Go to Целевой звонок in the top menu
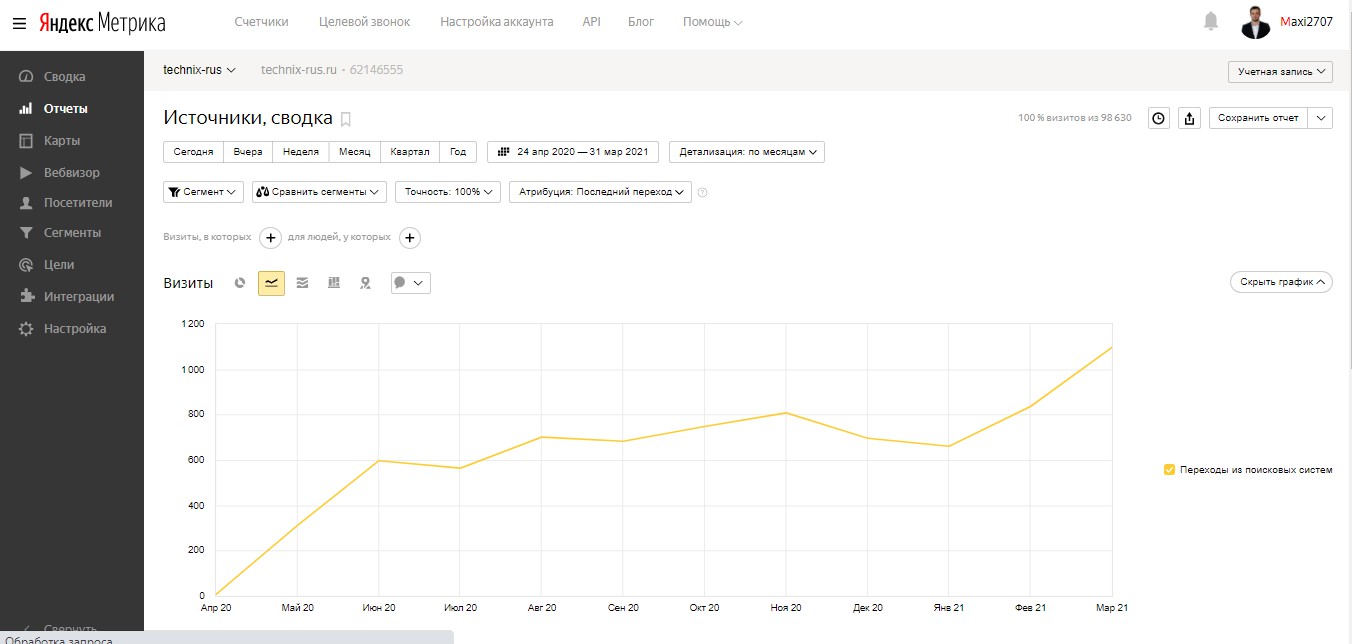 [x=364, y=22]
